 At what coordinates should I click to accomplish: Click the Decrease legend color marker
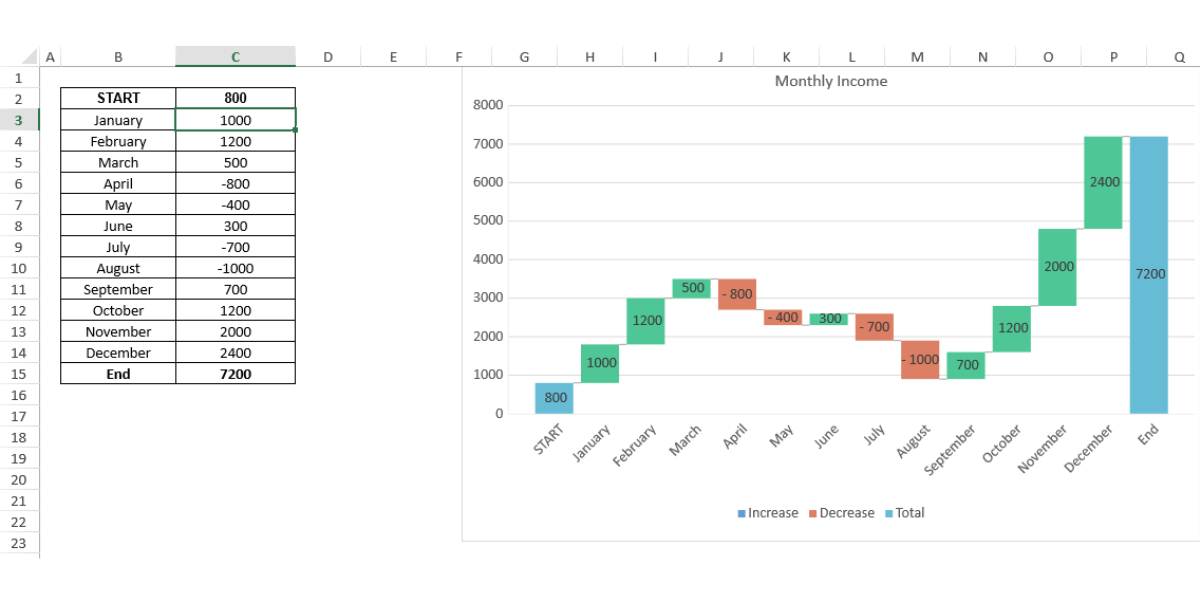point(812,513)
